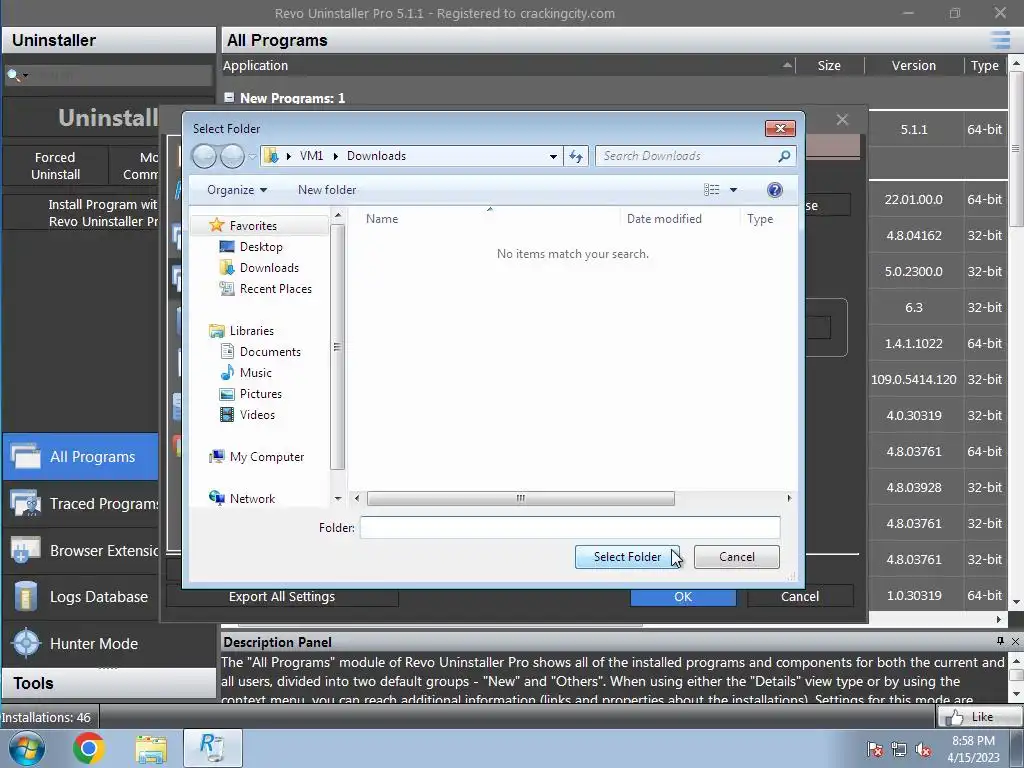Image resolution: width=1024 pixels, height=768 pixels.
Task: Open the Organize dropdown menu
Action: pos(236,190)
